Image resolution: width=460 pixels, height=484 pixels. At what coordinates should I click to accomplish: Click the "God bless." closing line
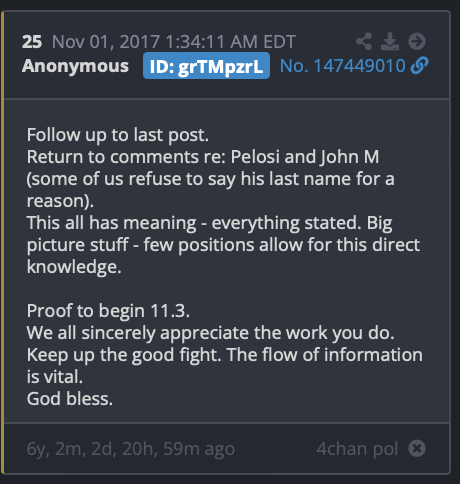pyautogui.click(x=70, y=399)
